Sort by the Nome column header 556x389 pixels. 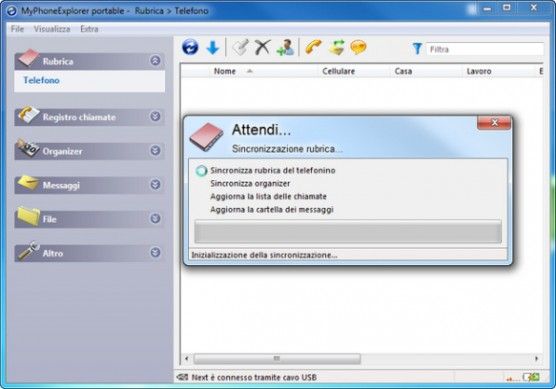225,71
